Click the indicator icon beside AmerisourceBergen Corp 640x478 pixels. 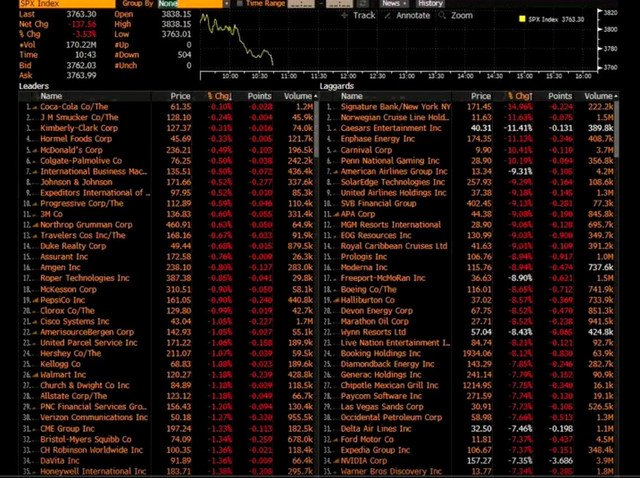(35, 332)
